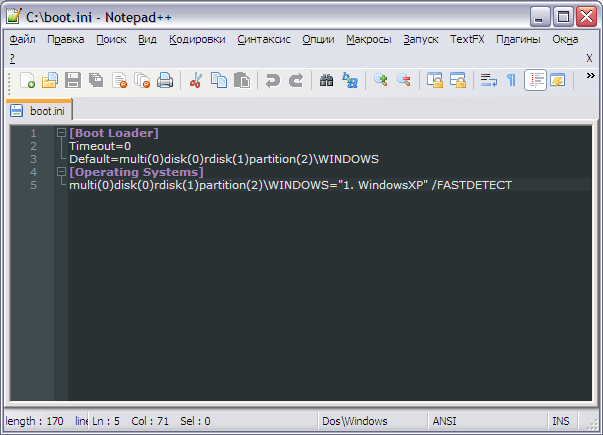This screenshot has width=603, height=435.
Task: Open the Правка menu
Action: click(x=65, y=39)
